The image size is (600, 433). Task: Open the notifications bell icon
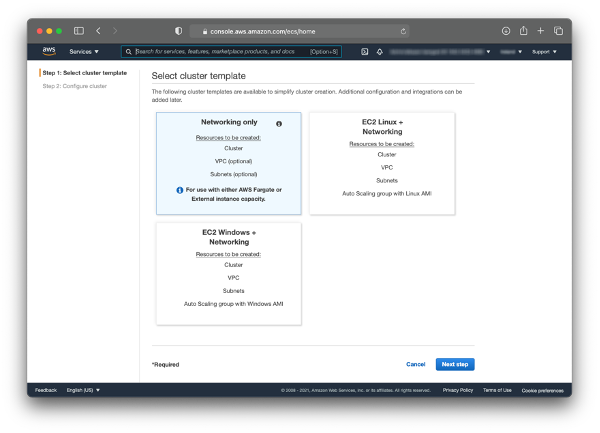tap(380, 51)
